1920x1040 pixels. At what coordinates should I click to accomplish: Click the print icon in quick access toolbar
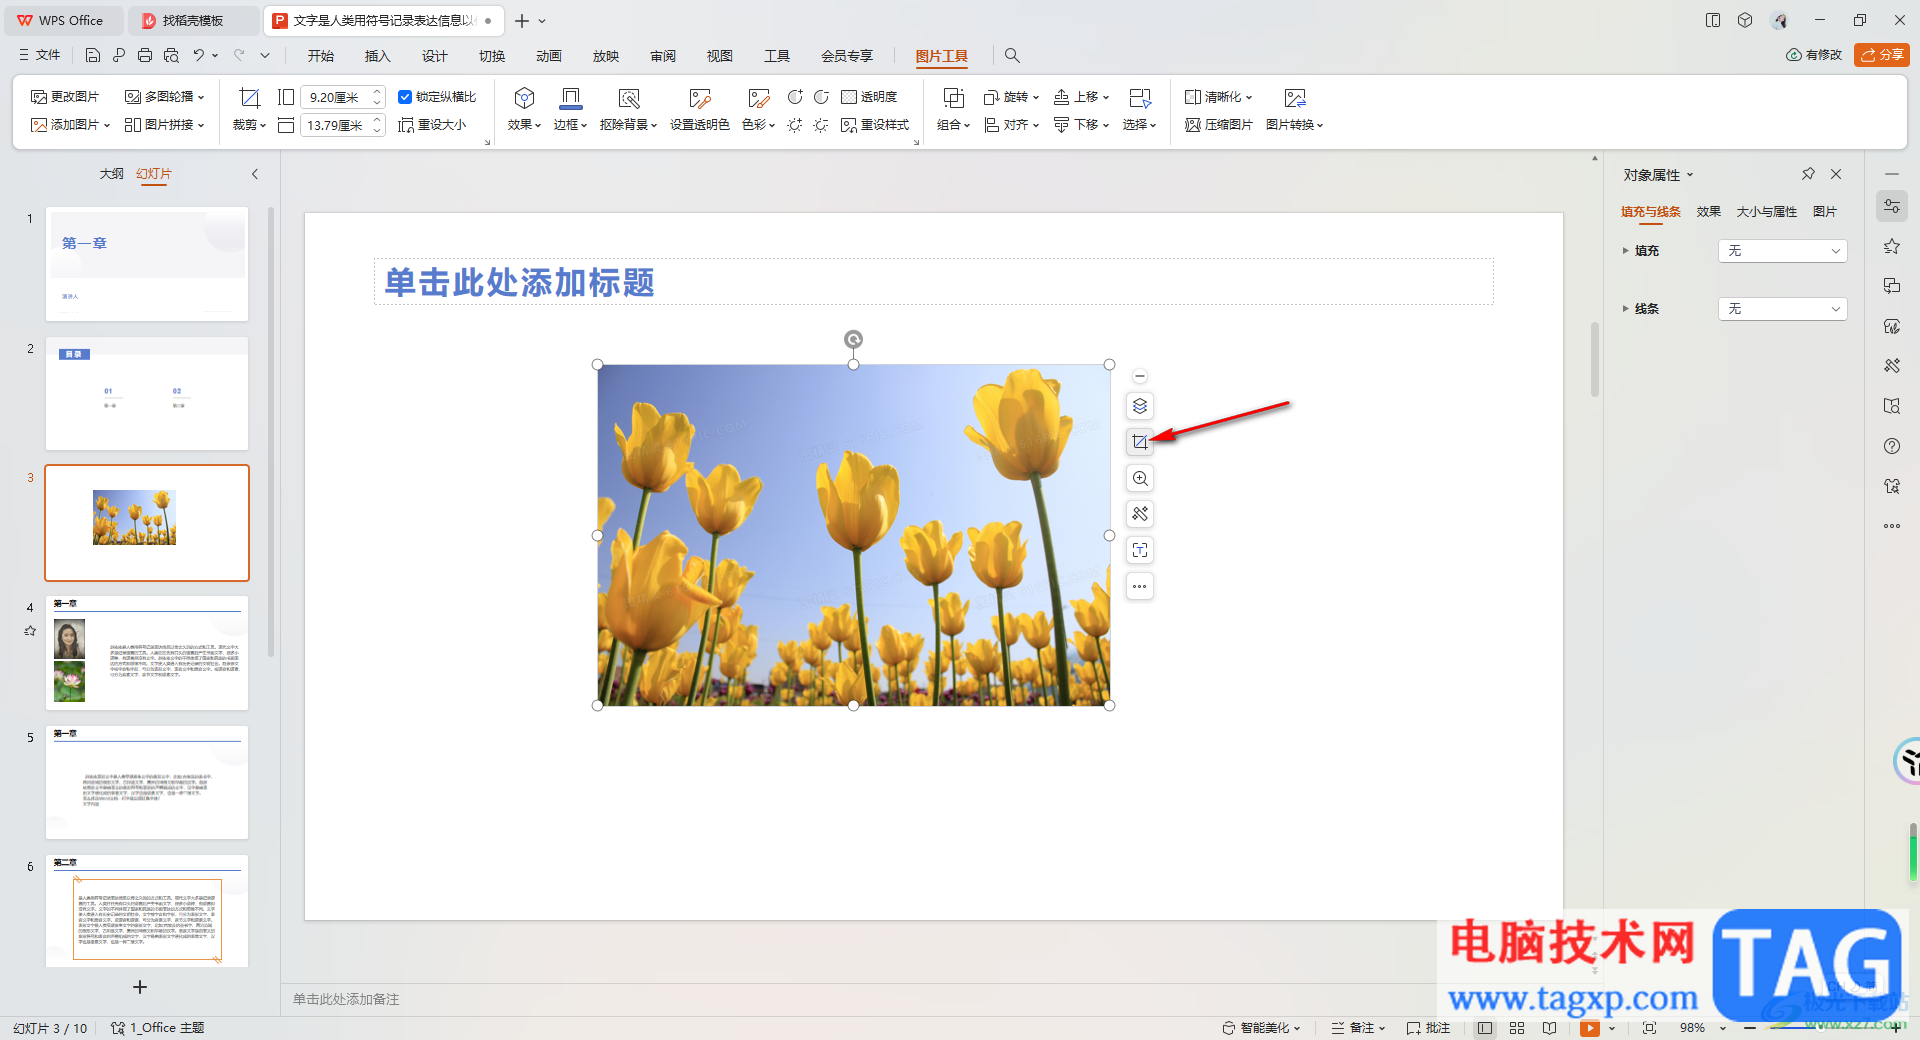pyautogui.click(x=145, y=56)
